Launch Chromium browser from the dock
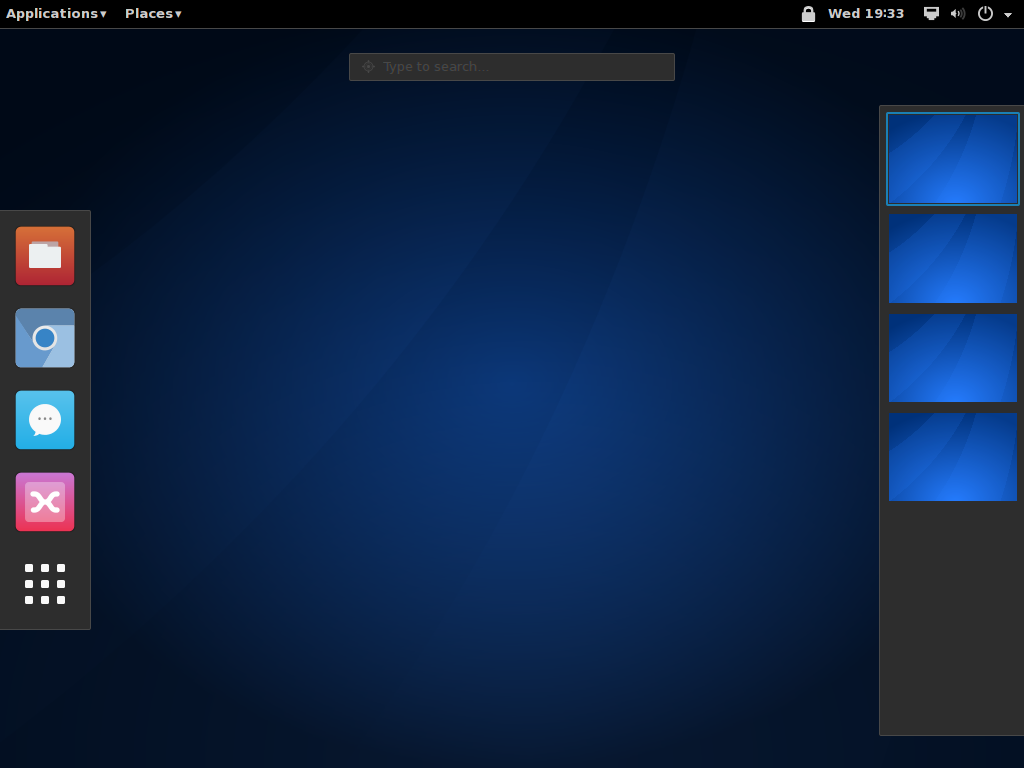Screen dimensions: 1024x768 (x=45, y=338)
